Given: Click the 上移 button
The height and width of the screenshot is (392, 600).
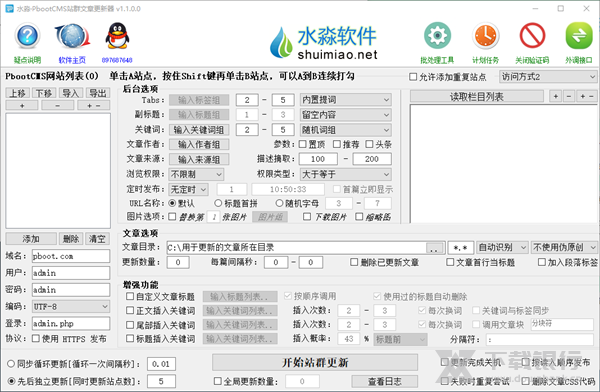Looking at the screenshot, I should [x=17, y=93].
